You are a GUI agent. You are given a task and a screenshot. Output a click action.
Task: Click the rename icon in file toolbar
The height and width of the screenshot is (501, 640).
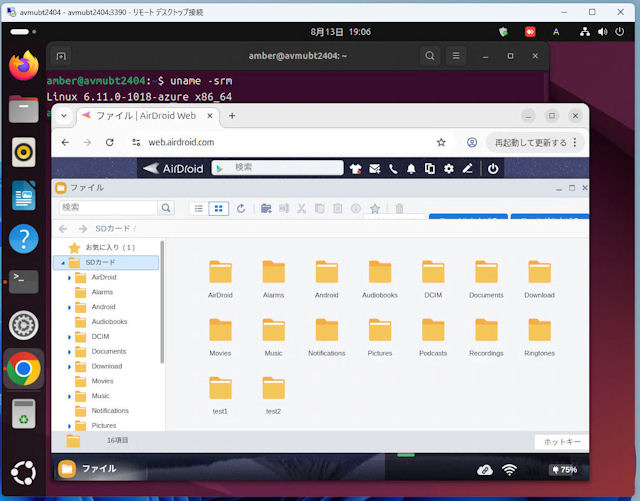tap(284, 209)
